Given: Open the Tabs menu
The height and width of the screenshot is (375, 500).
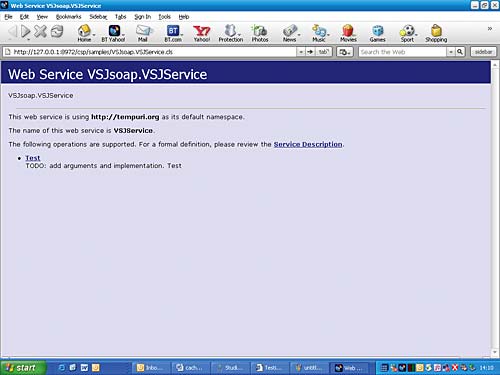Looking at the screenshot, I should tap(120, 17).
